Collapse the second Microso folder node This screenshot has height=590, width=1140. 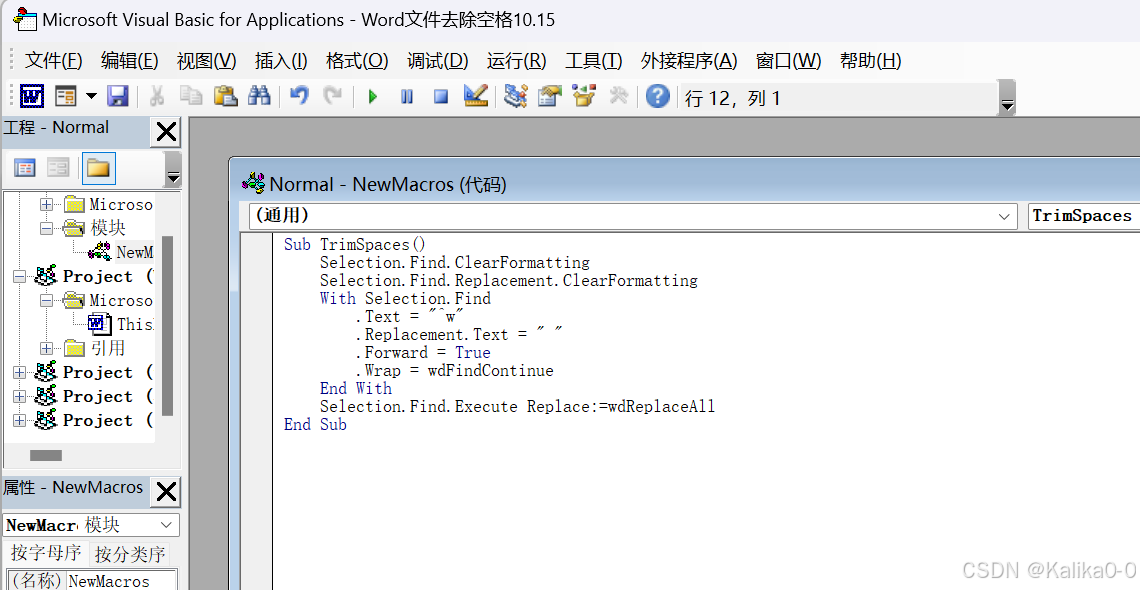click(47, 300)
